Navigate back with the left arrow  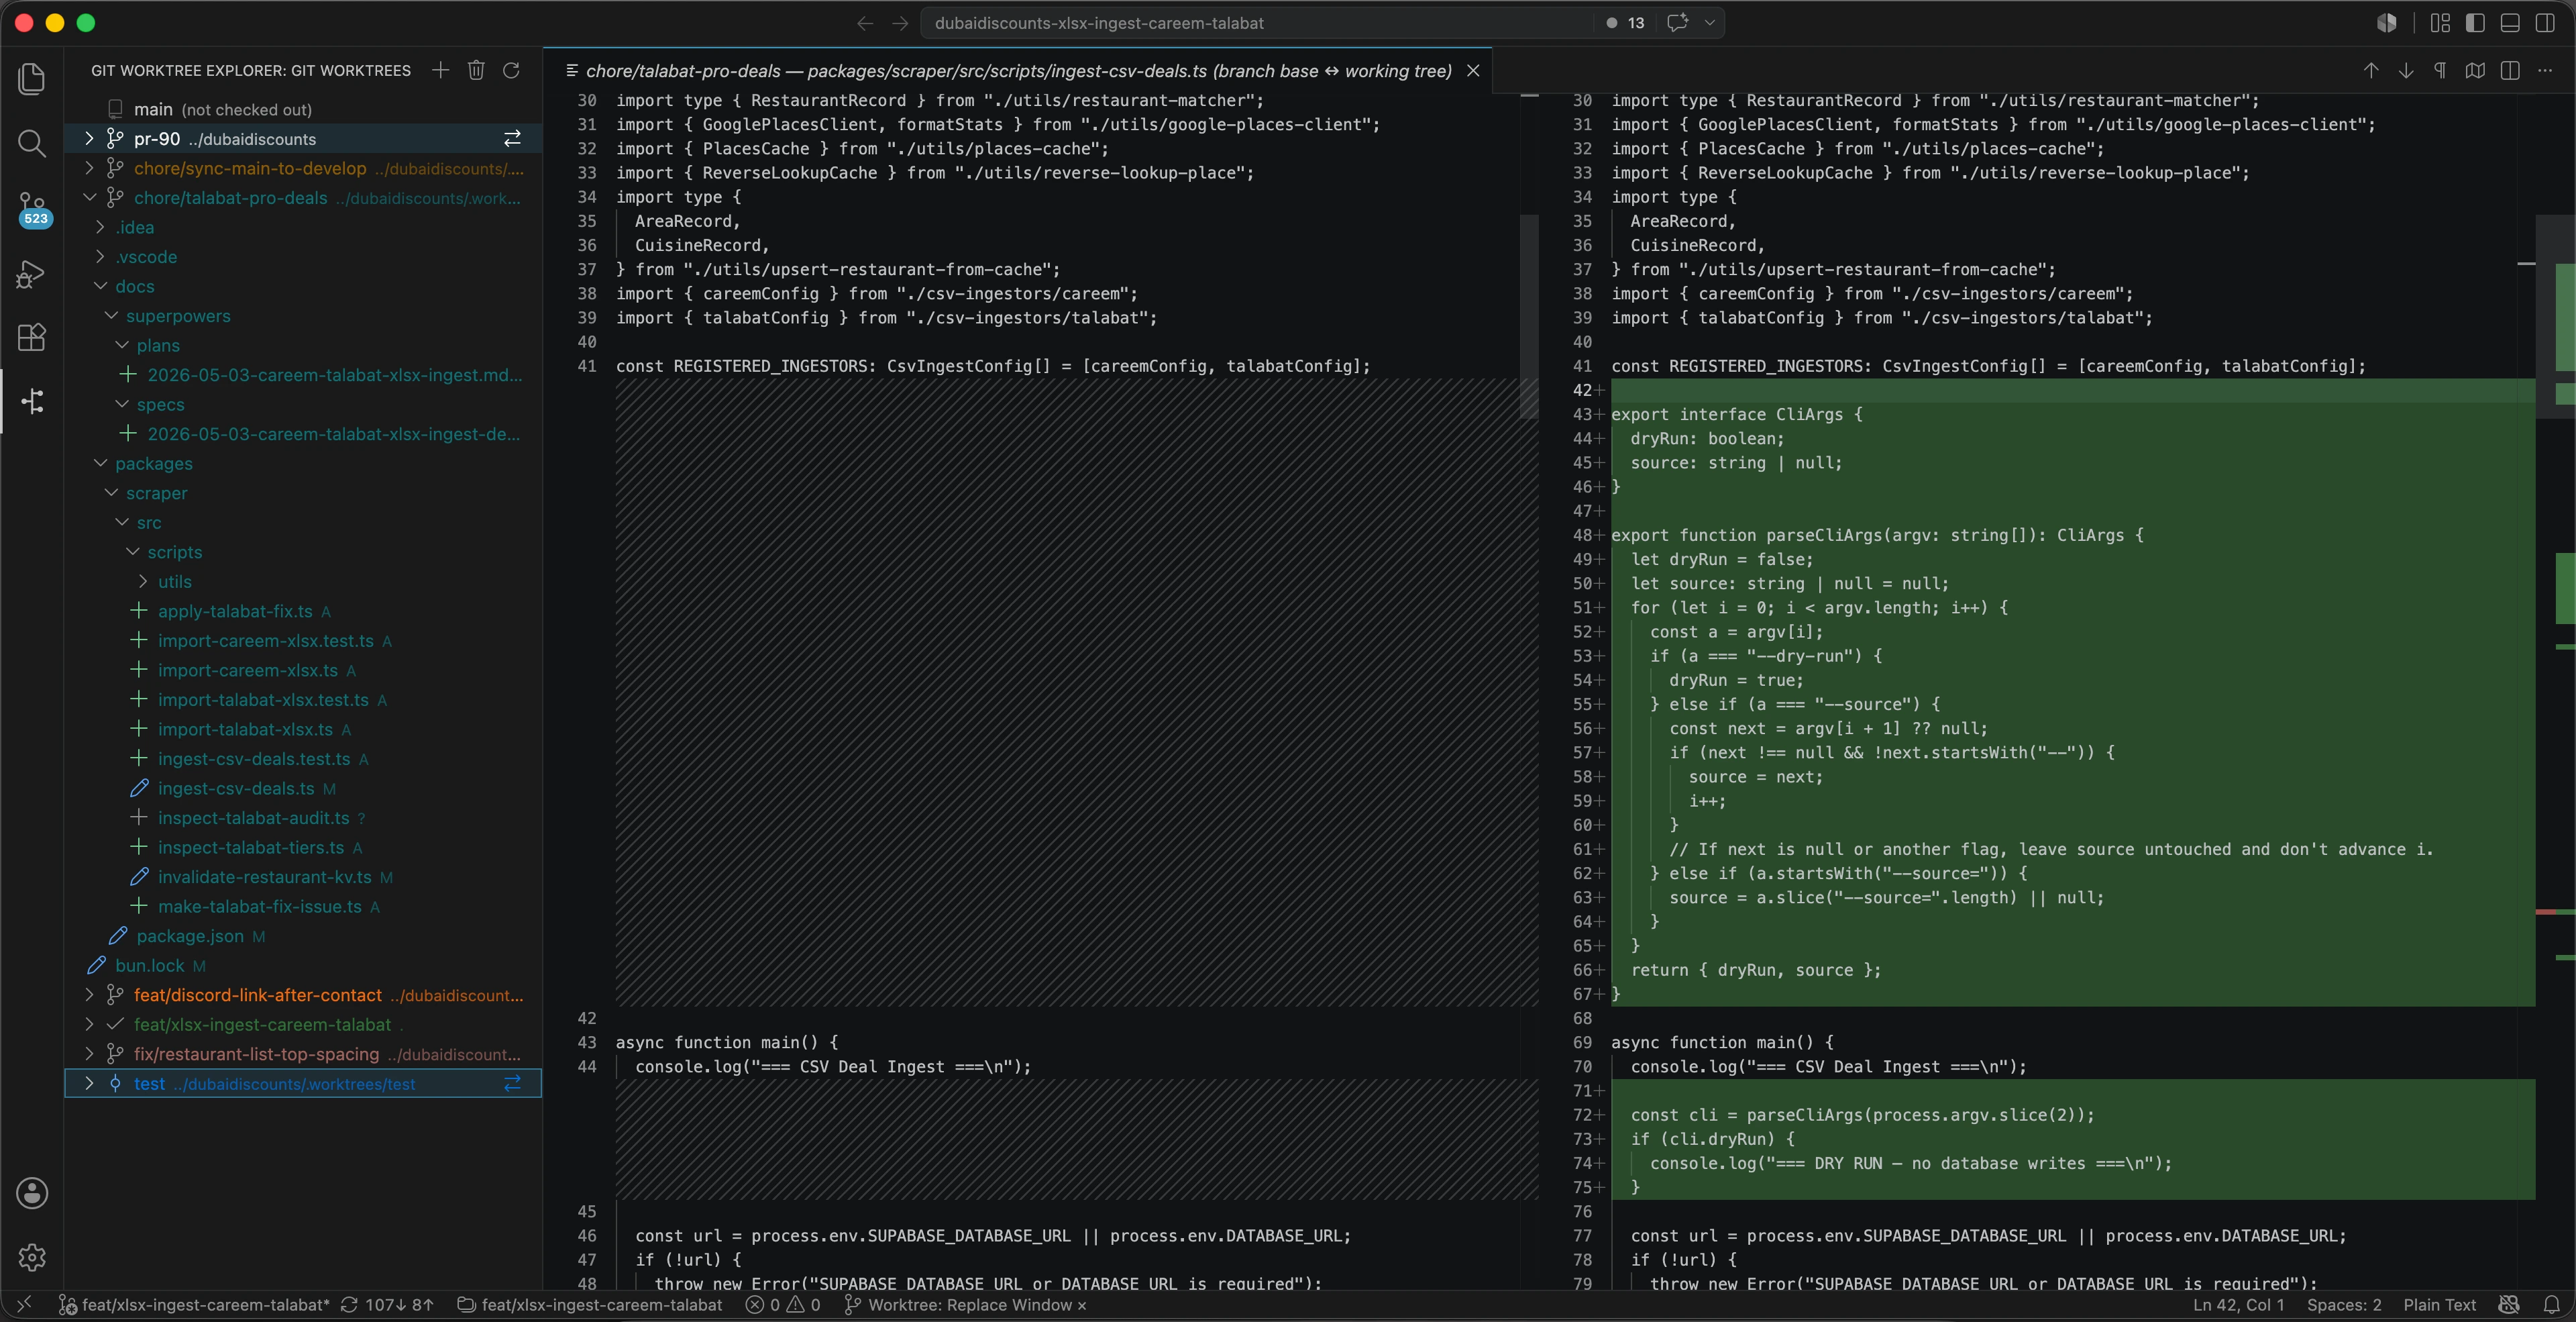(x=865, y=23)
